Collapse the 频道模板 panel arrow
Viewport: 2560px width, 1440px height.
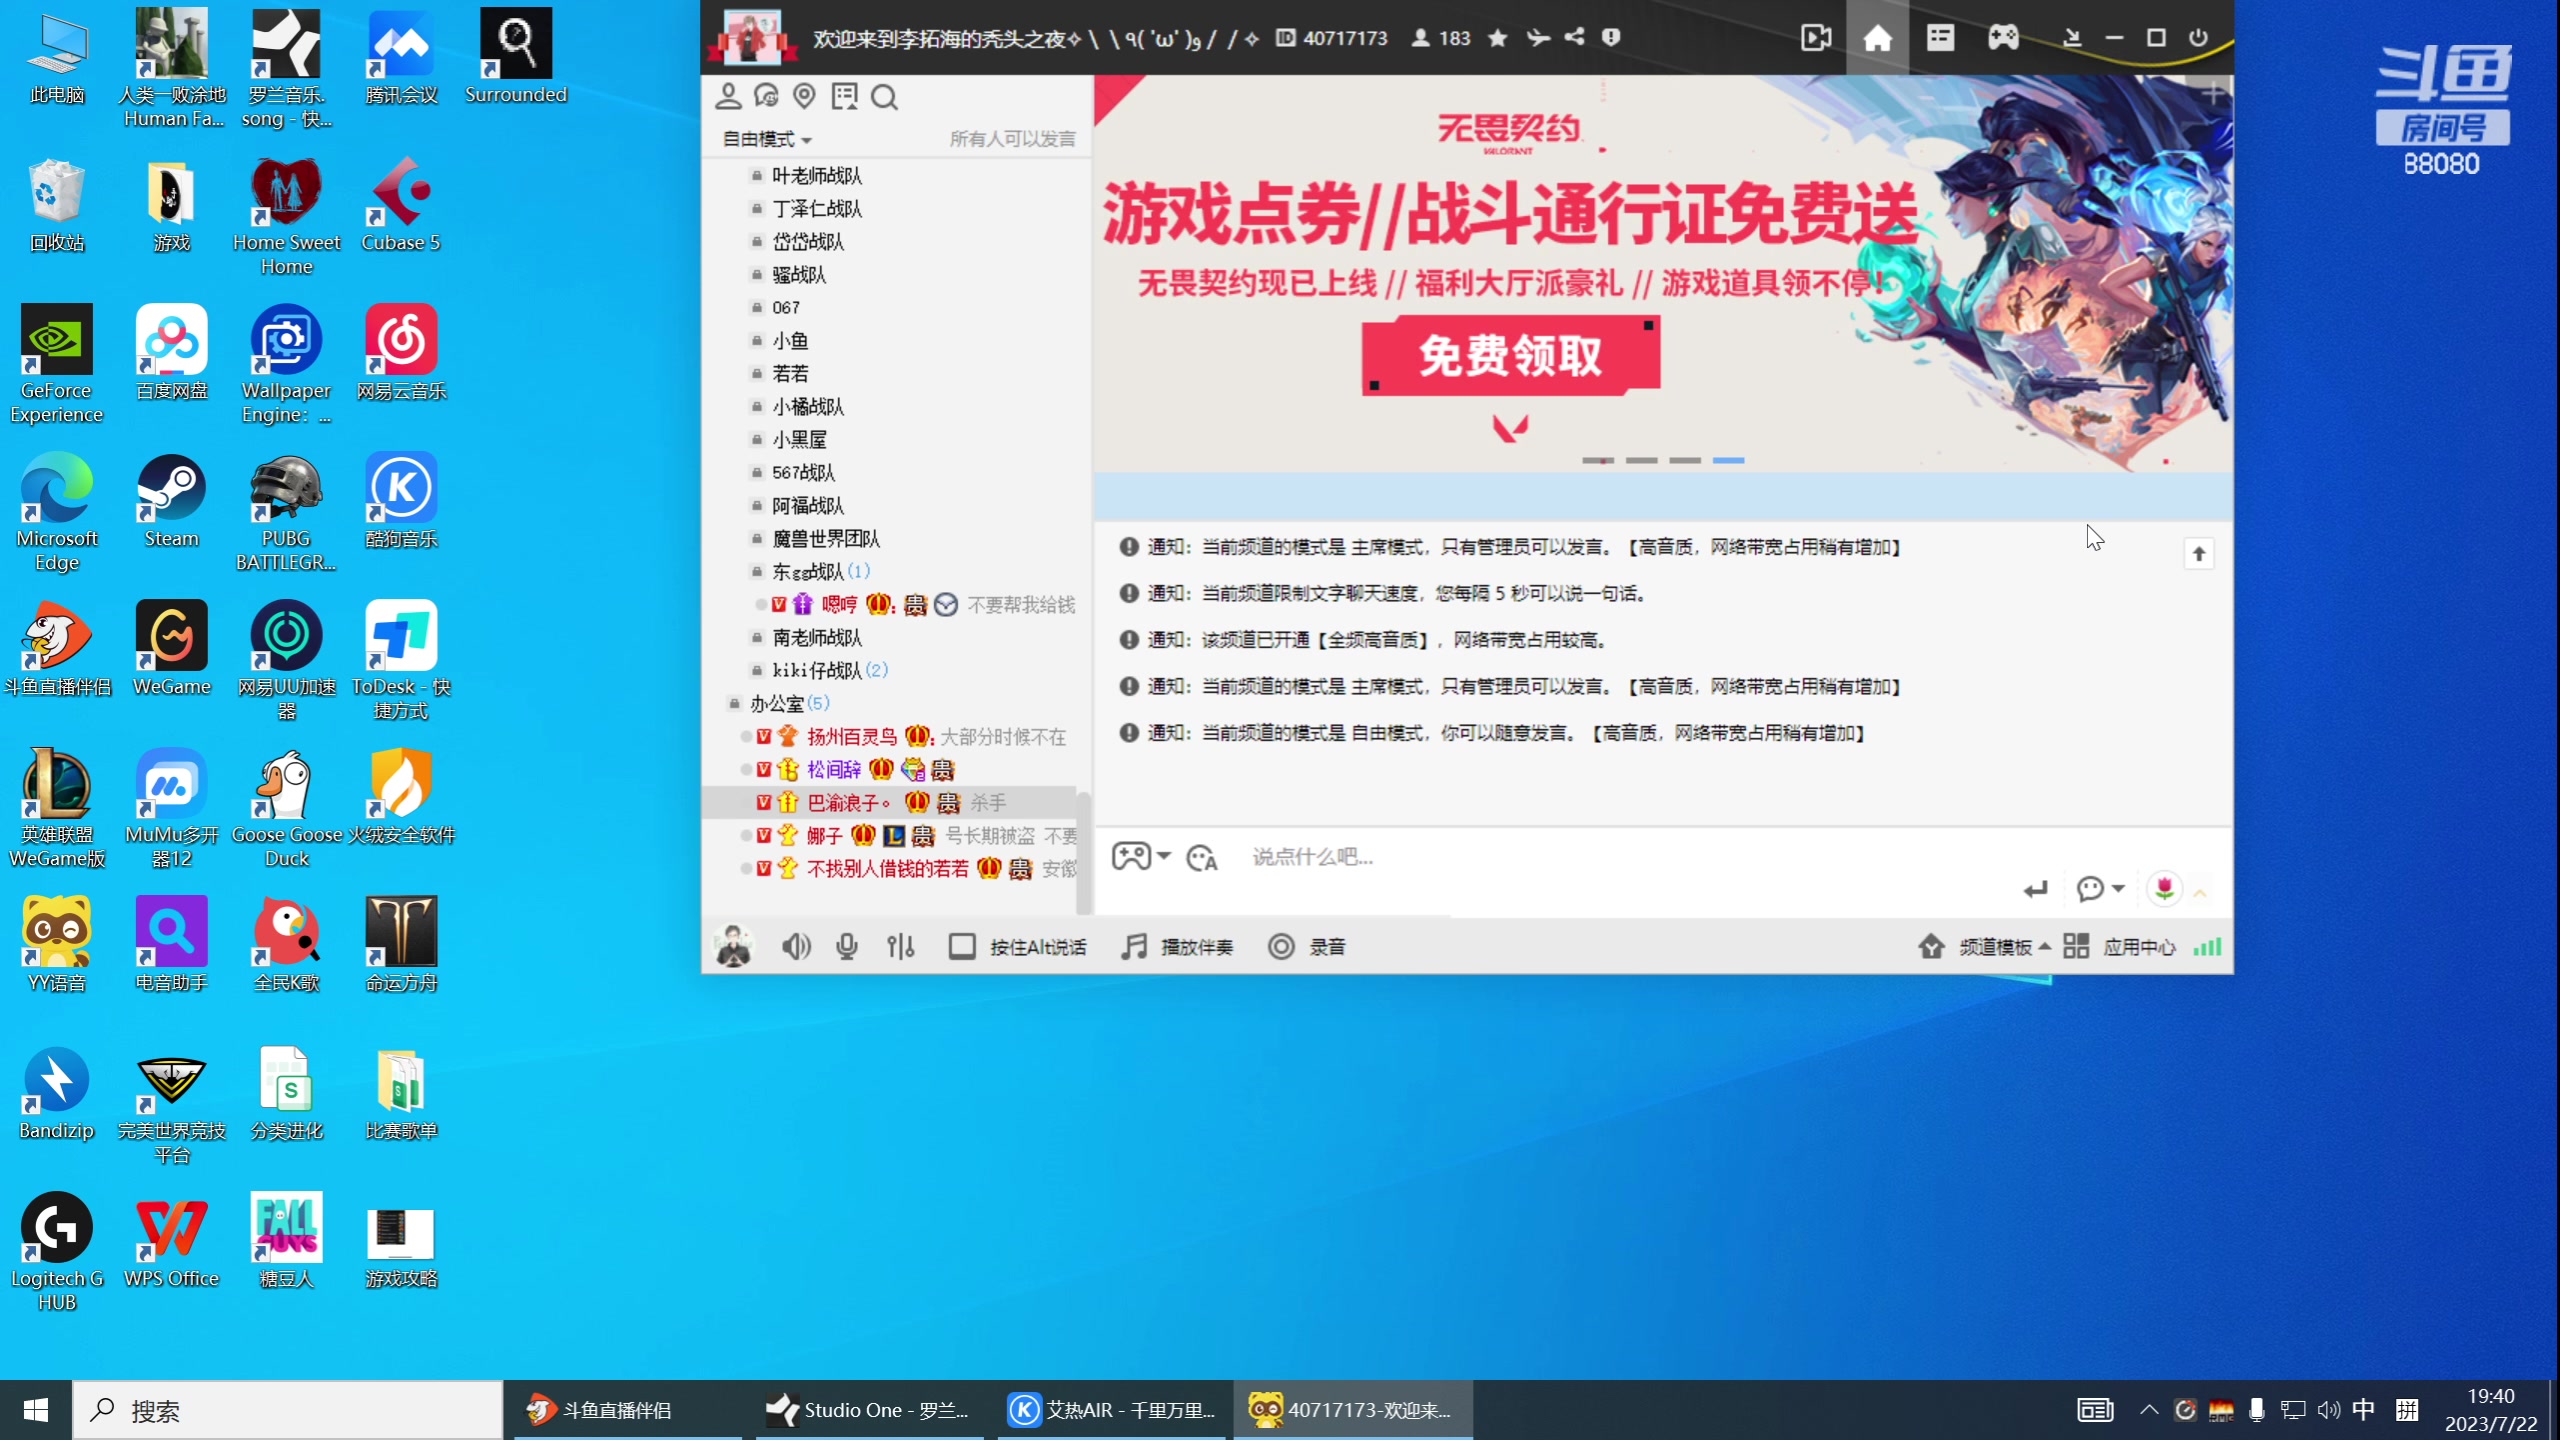pos(2046,946)
